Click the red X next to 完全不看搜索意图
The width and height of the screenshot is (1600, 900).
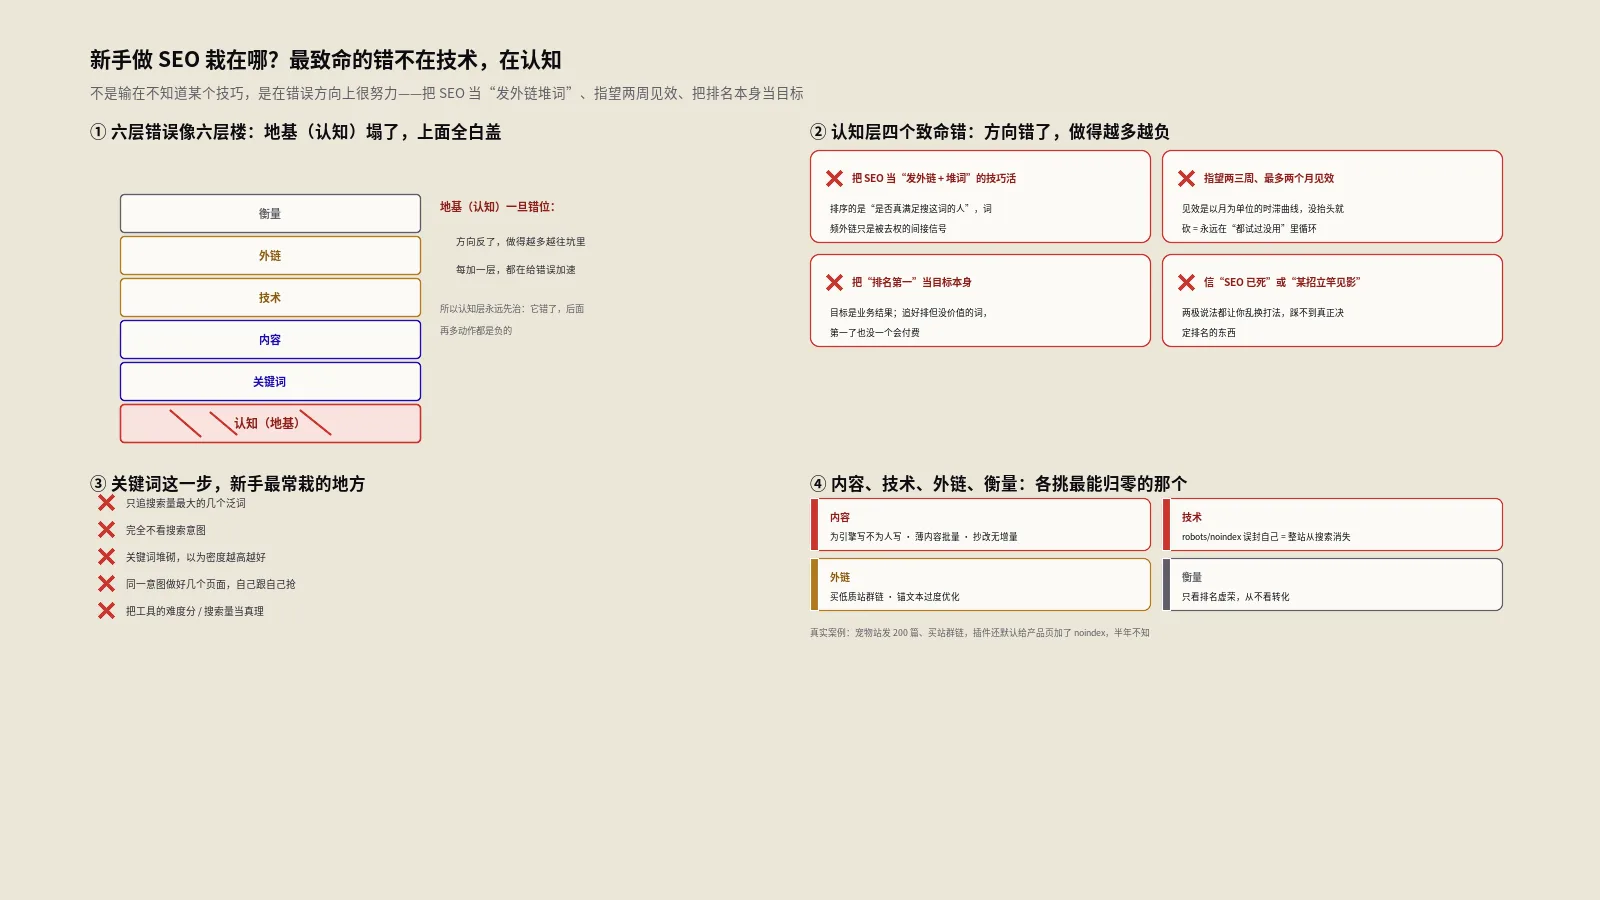[x=106, y=530]
